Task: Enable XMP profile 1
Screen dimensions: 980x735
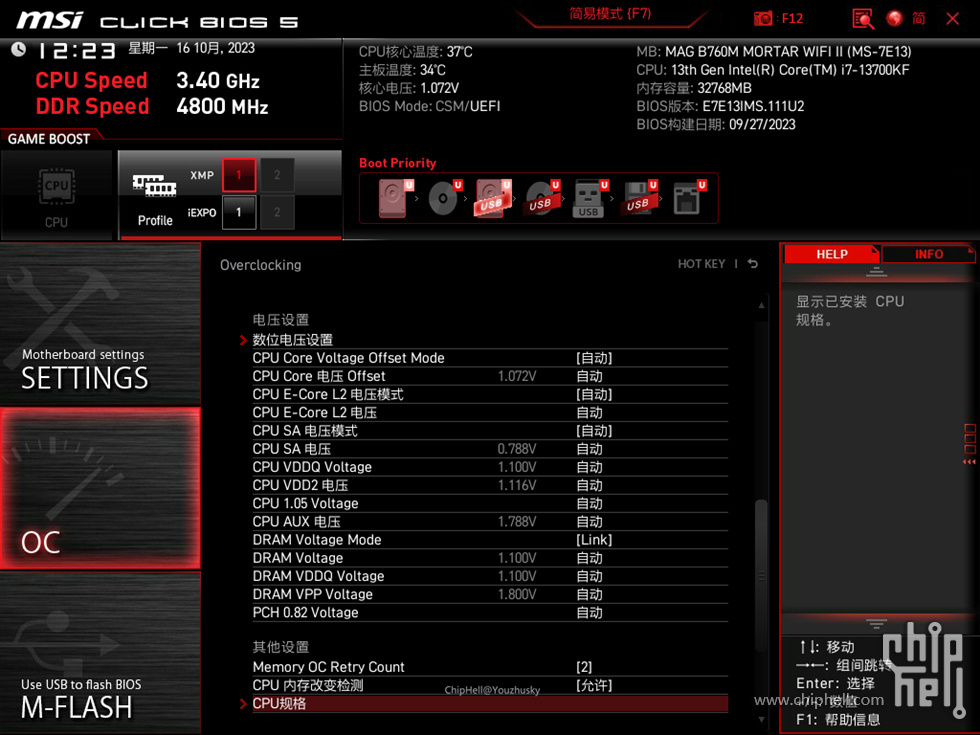Action: (x=239, y=175)
